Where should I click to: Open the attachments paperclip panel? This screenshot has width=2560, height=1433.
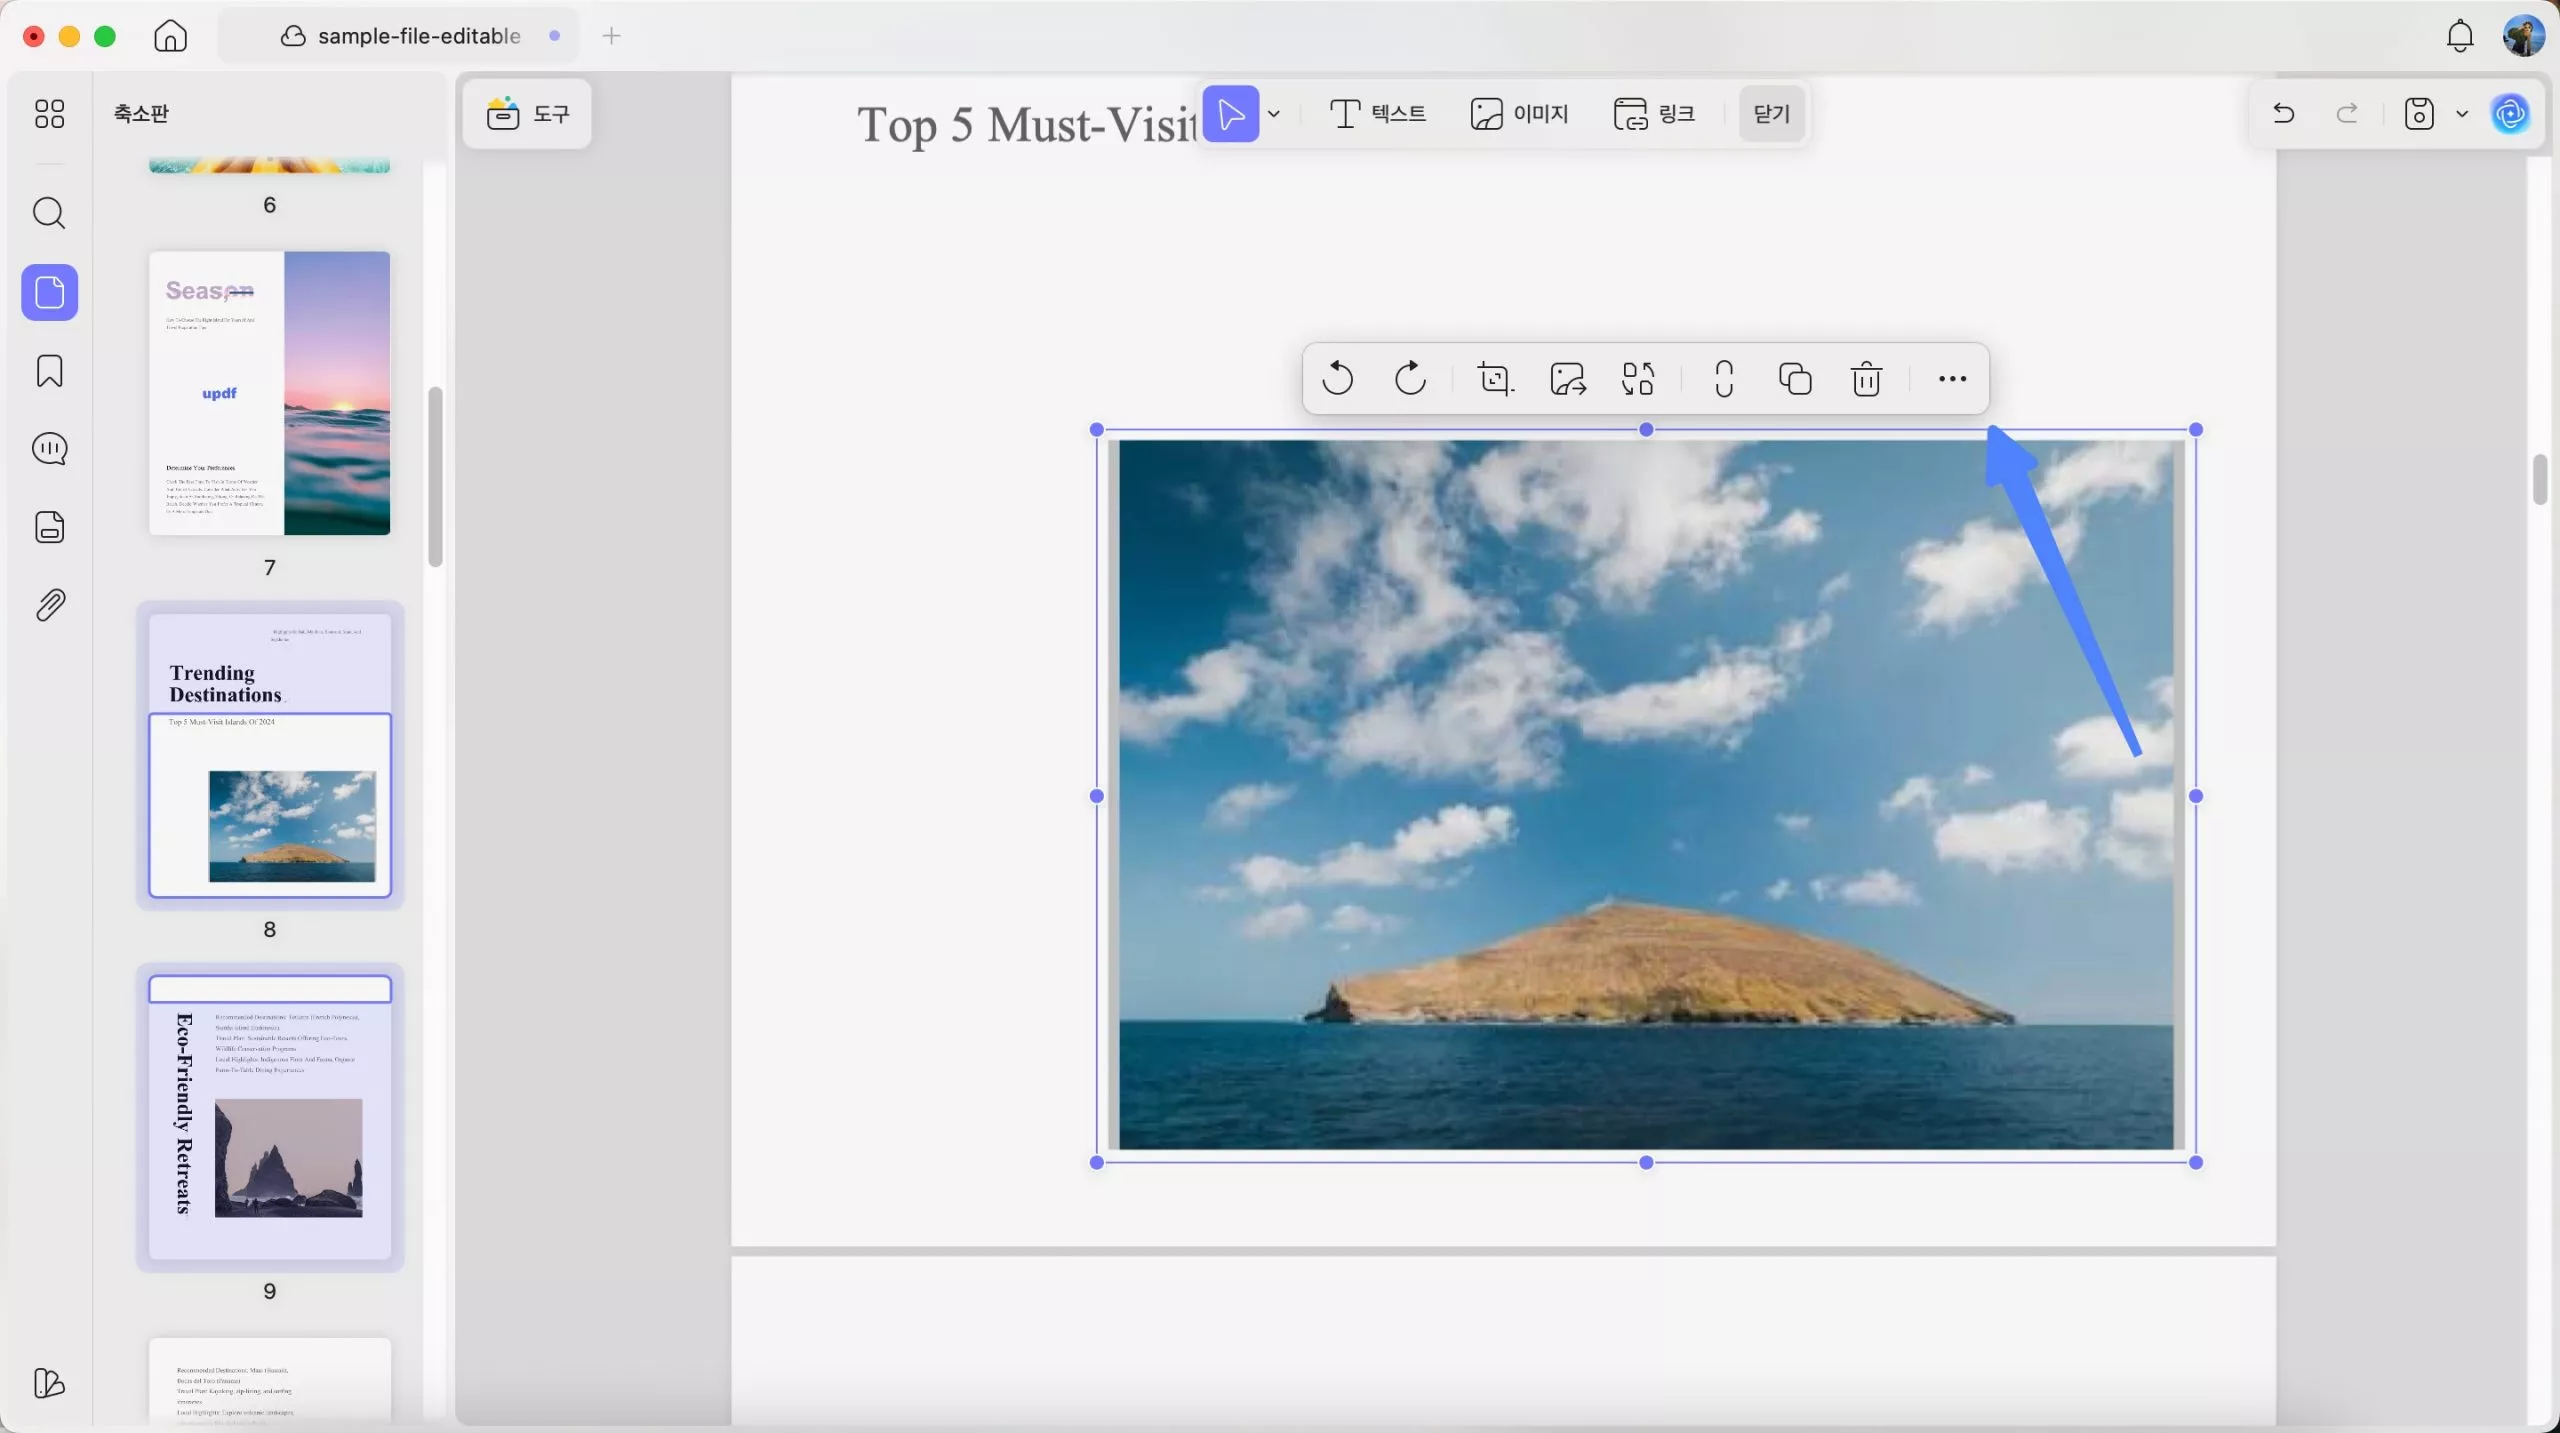[49, 605]
